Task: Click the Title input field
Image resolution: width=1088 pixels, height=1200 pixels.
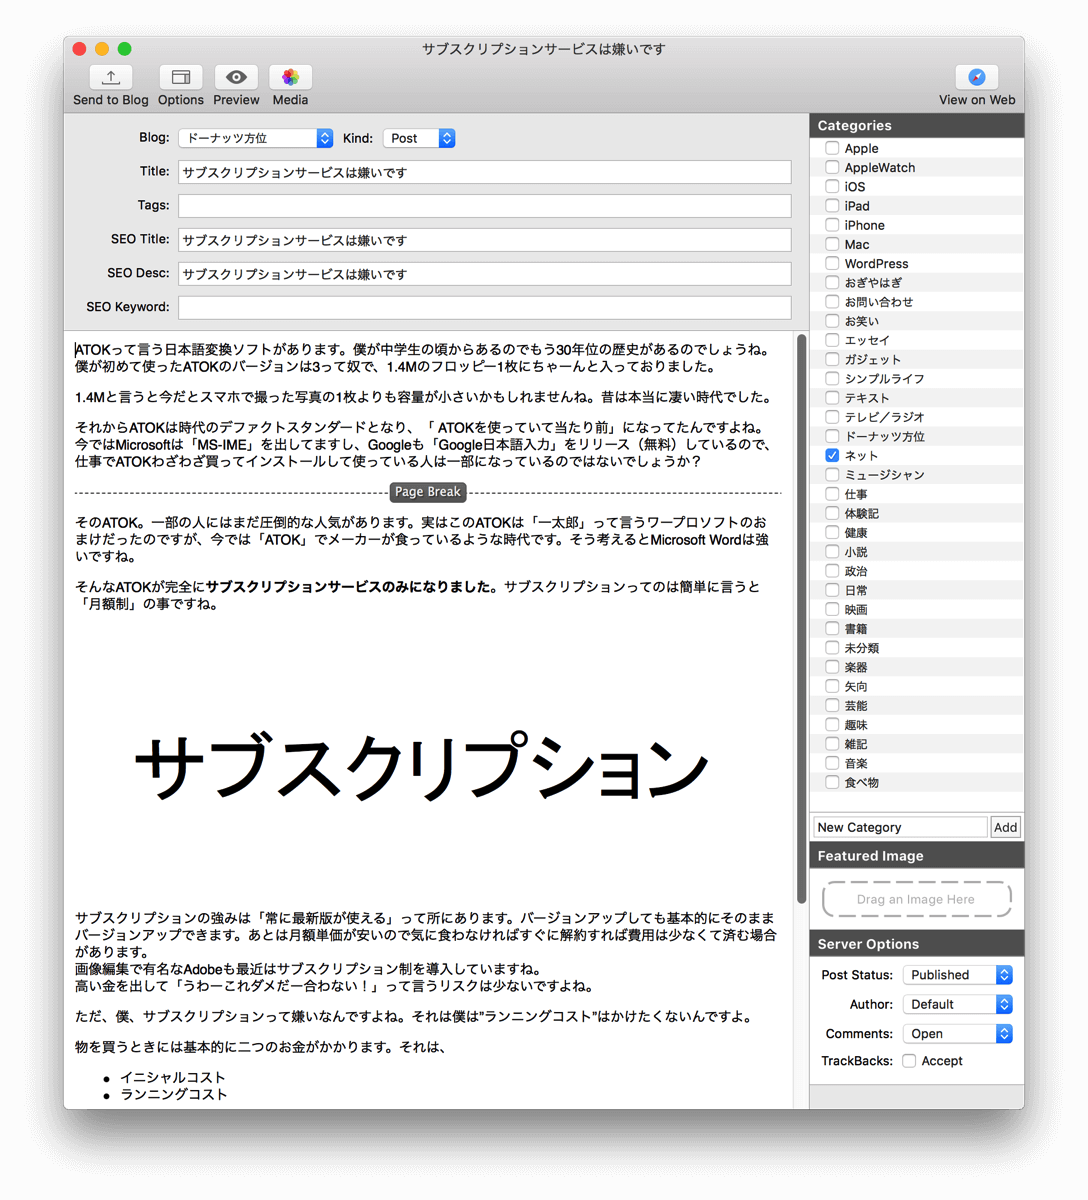Action: 485,172
